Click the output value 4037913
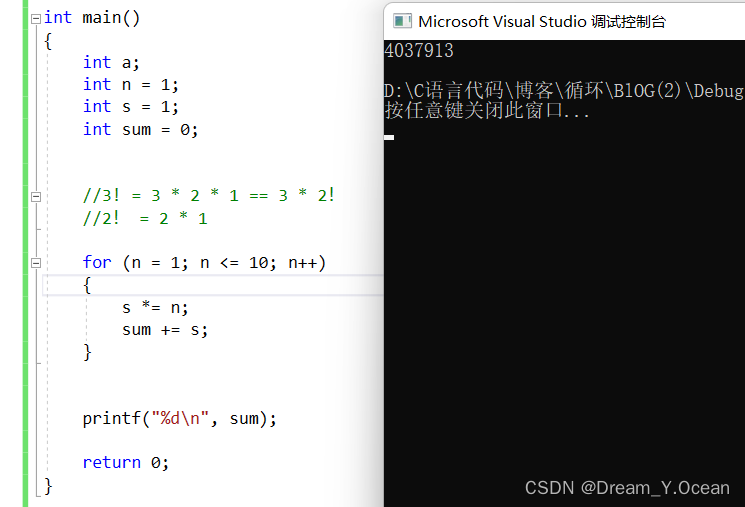The image size is (745, 507). (419, 50)
